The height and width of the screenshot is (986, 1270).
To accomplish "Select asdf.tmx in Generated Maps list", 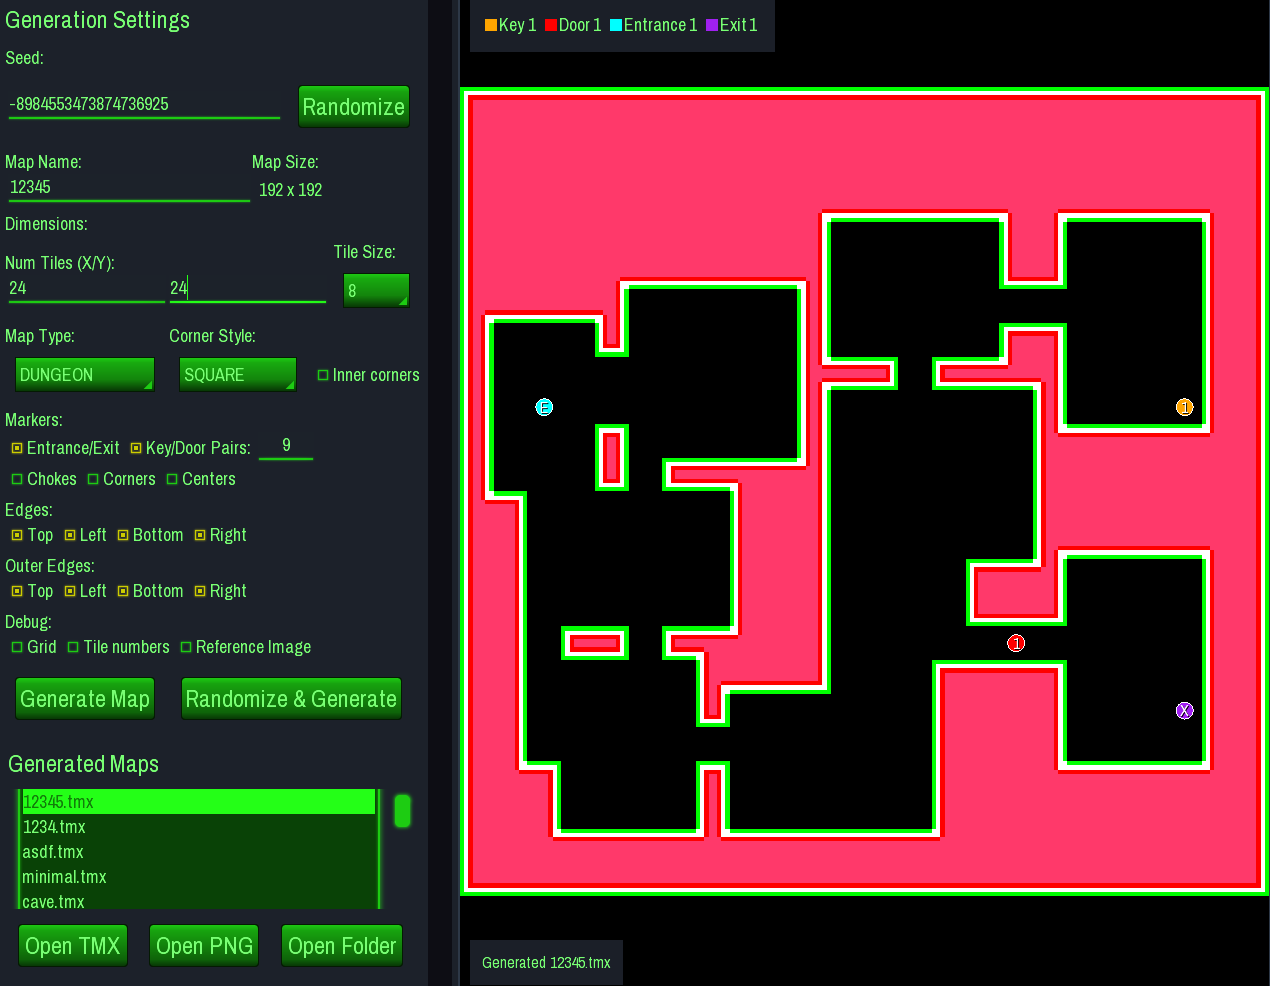I will [198, 852].
